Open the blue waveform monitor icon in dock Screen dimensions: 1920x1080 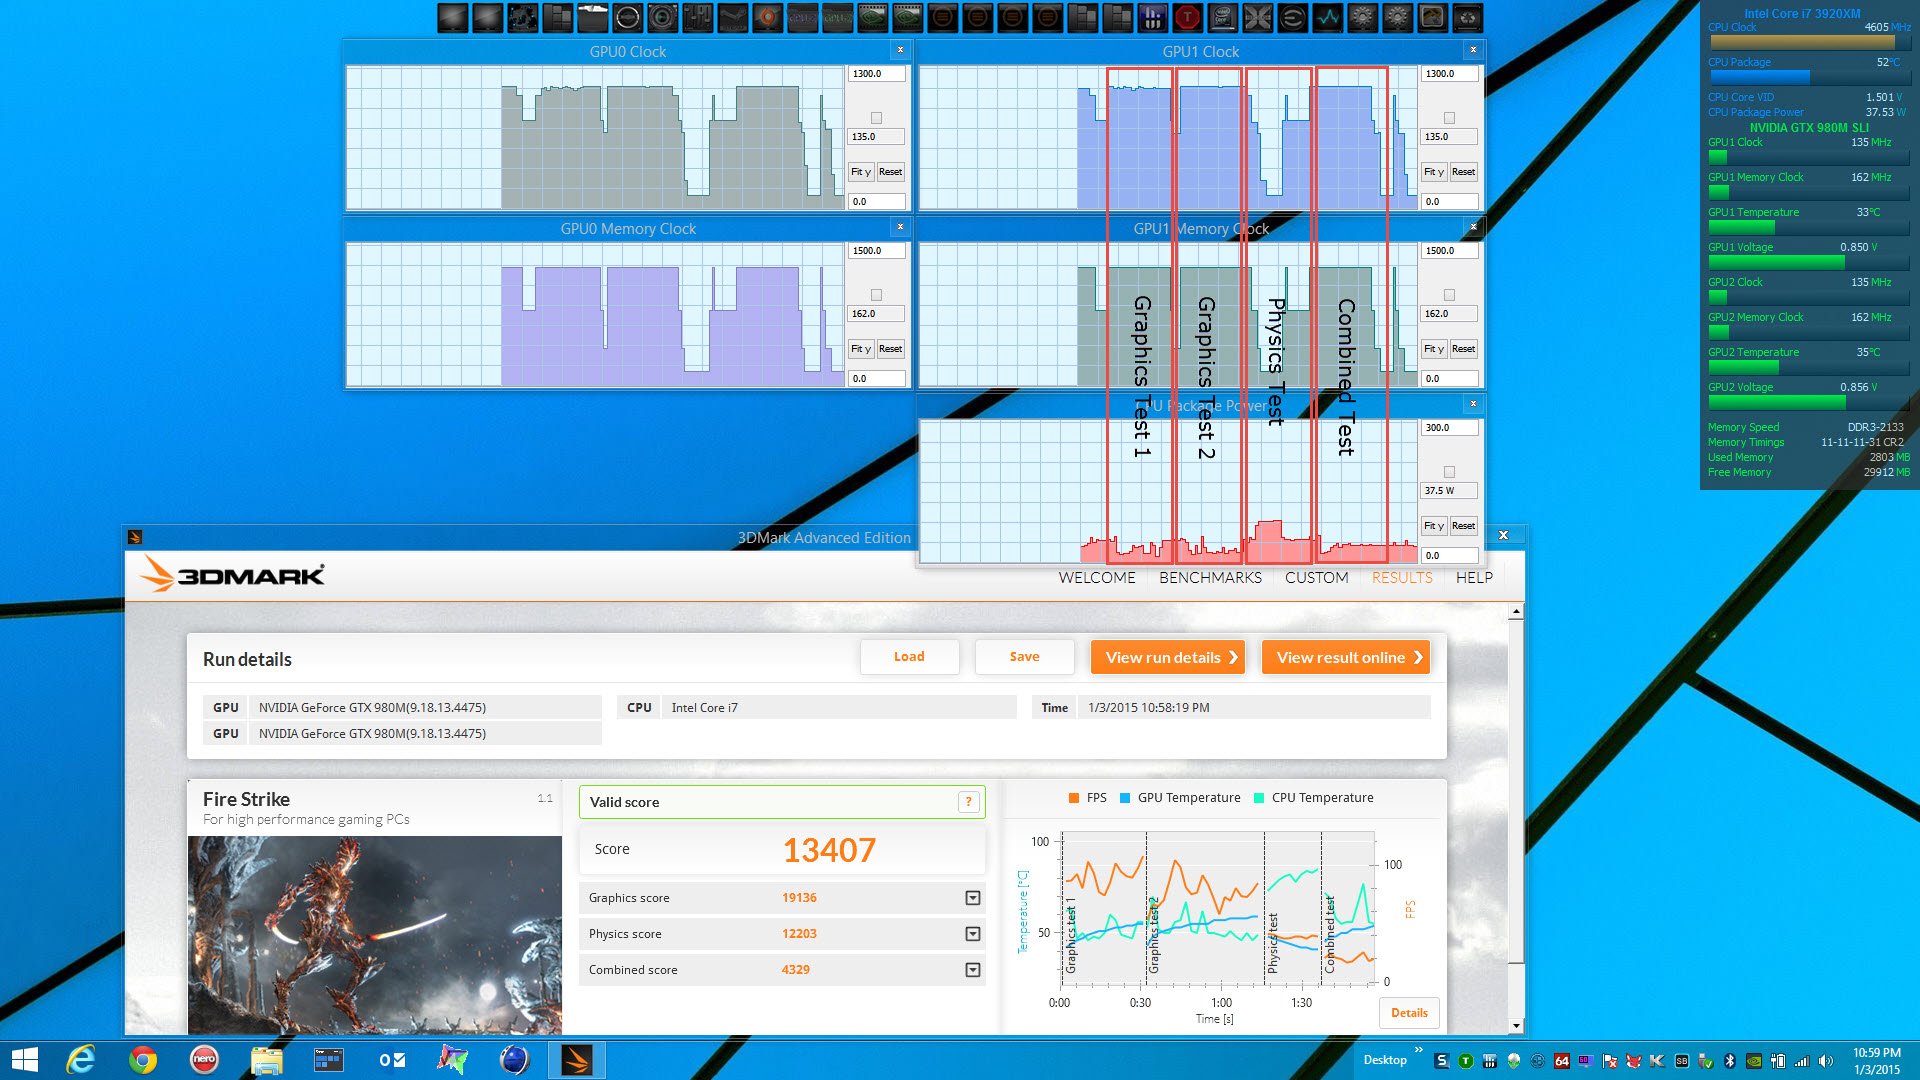[1327, 17]
